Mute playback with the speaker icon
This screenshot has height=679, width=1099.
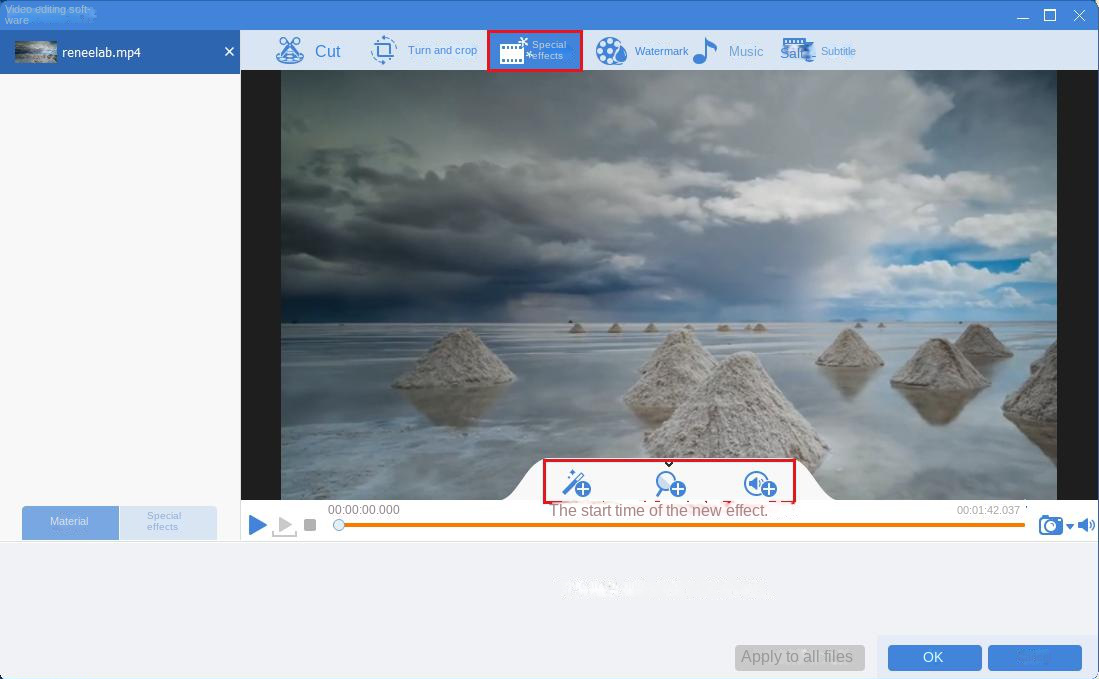1087,524
